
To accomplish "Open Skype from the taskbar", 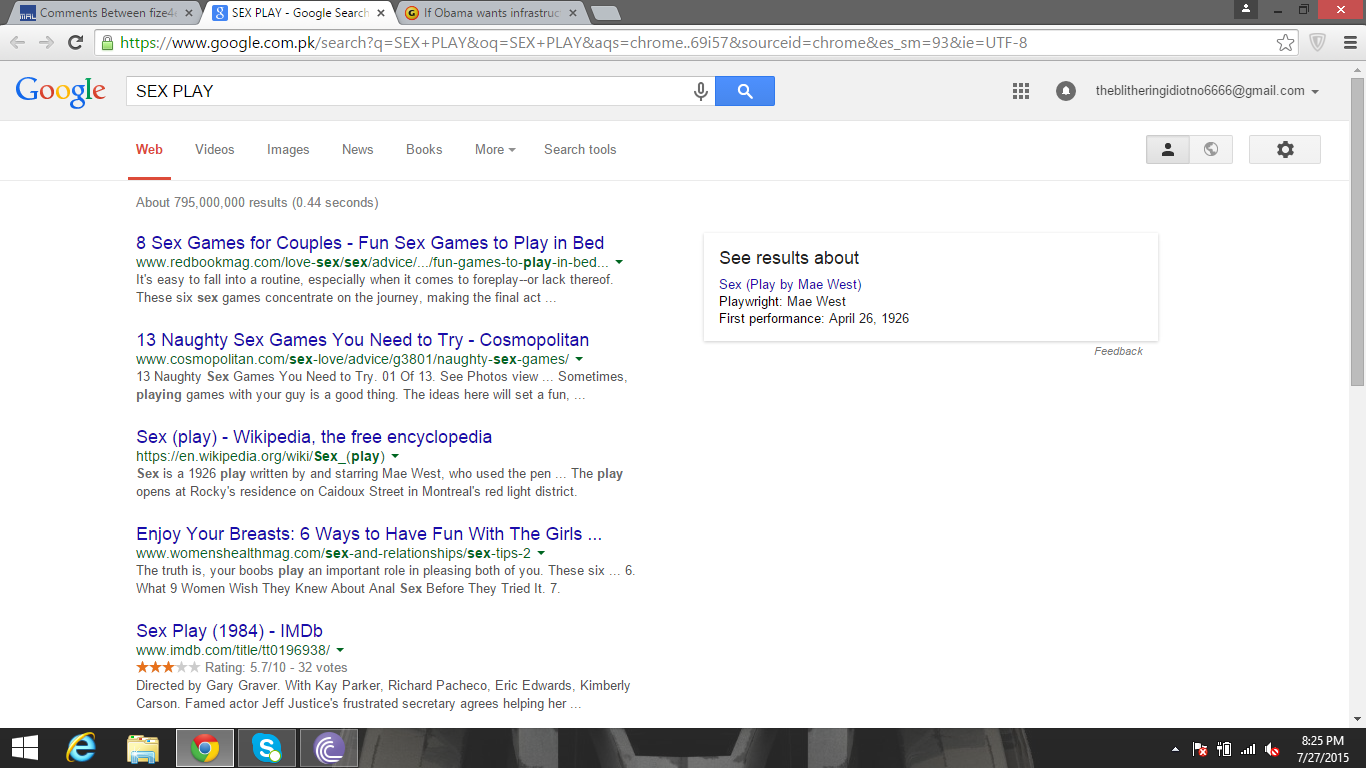I will (267, 748).
